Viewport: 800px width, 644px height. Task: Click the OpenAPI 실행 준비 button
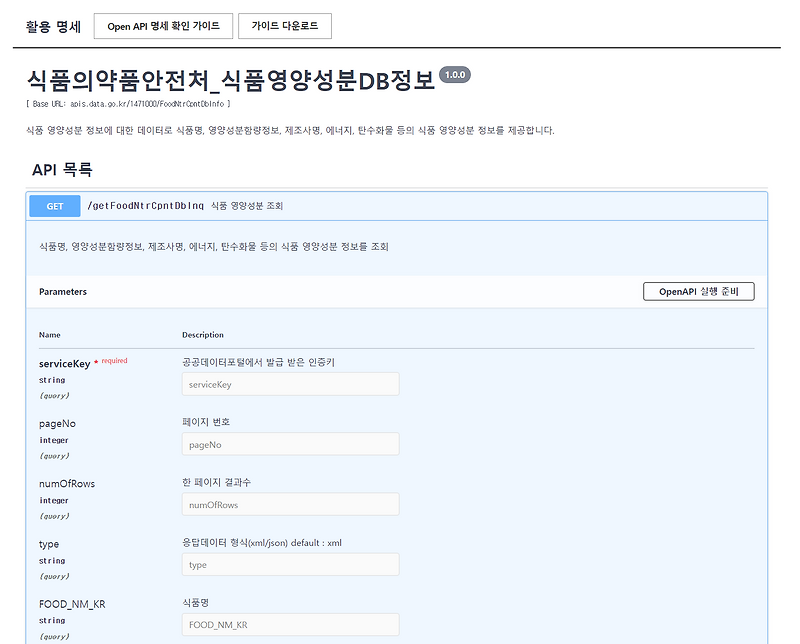point(700,291)
